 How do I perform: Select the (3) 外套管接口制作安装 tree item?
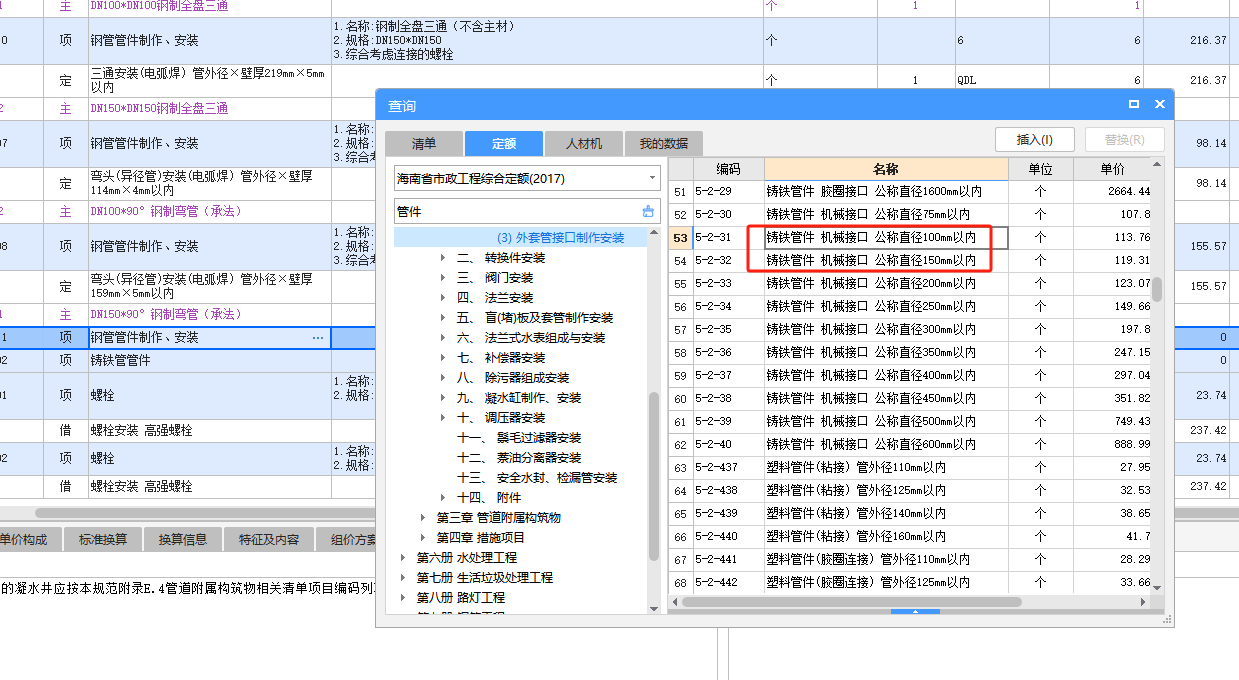coord(560,238)
